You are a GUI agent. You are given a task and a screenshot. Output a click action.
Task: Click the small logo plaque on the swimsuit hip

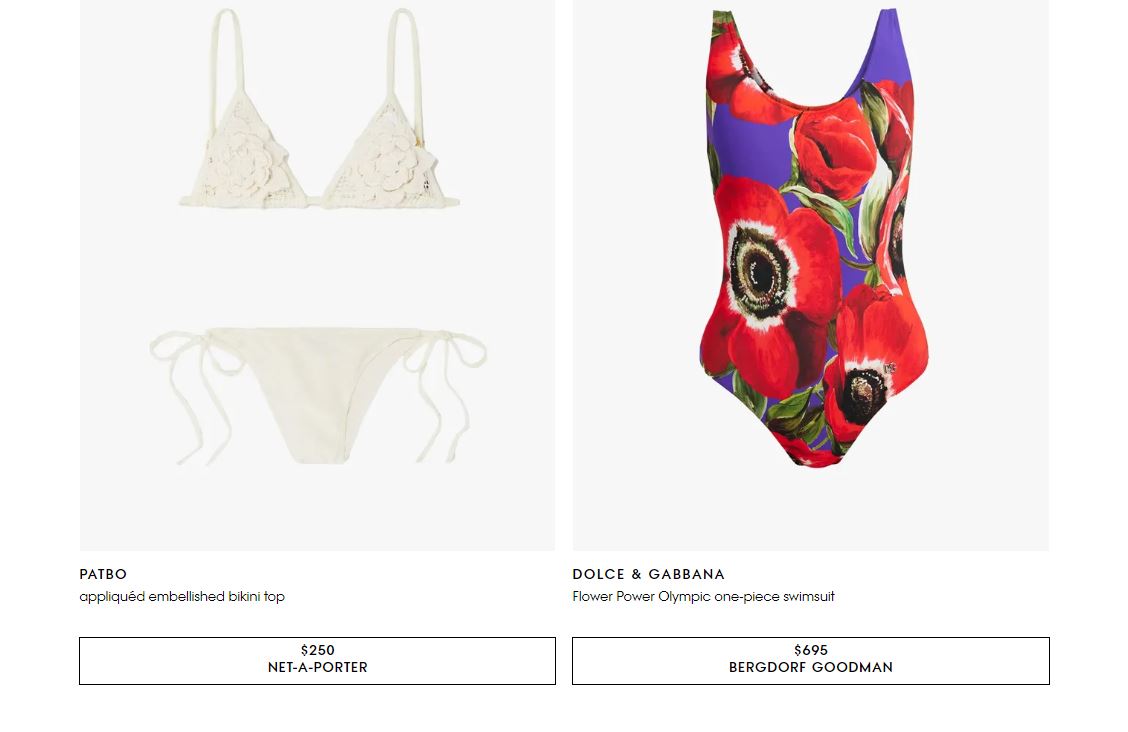(x=890, y=369)
